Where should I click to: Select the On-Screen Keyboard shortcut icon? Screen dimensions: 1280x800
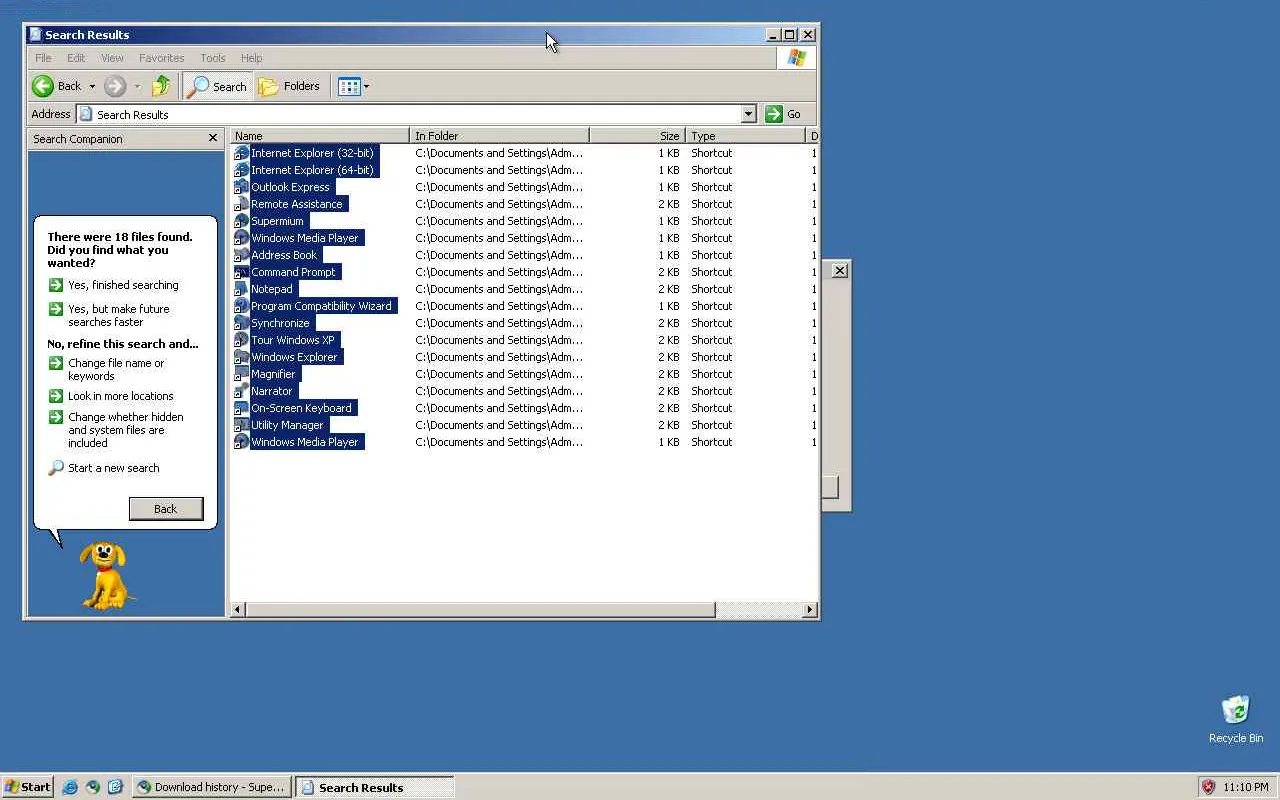[241, 408]
